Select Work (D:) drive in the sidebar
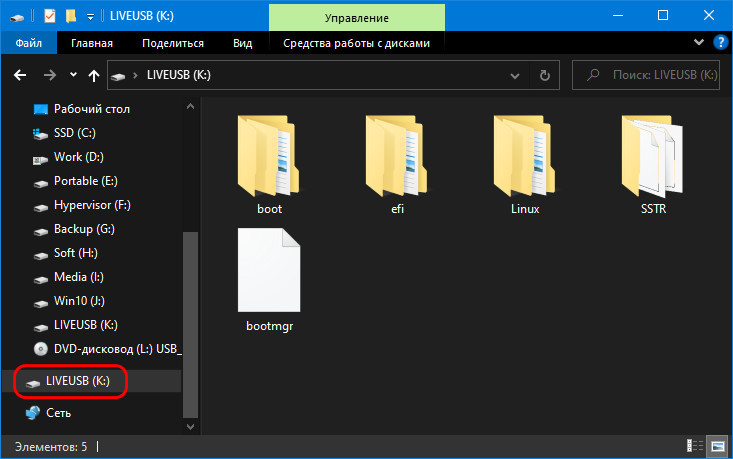Screen dimensions: 733x459 pyautogui.click(x=79, y=157)
